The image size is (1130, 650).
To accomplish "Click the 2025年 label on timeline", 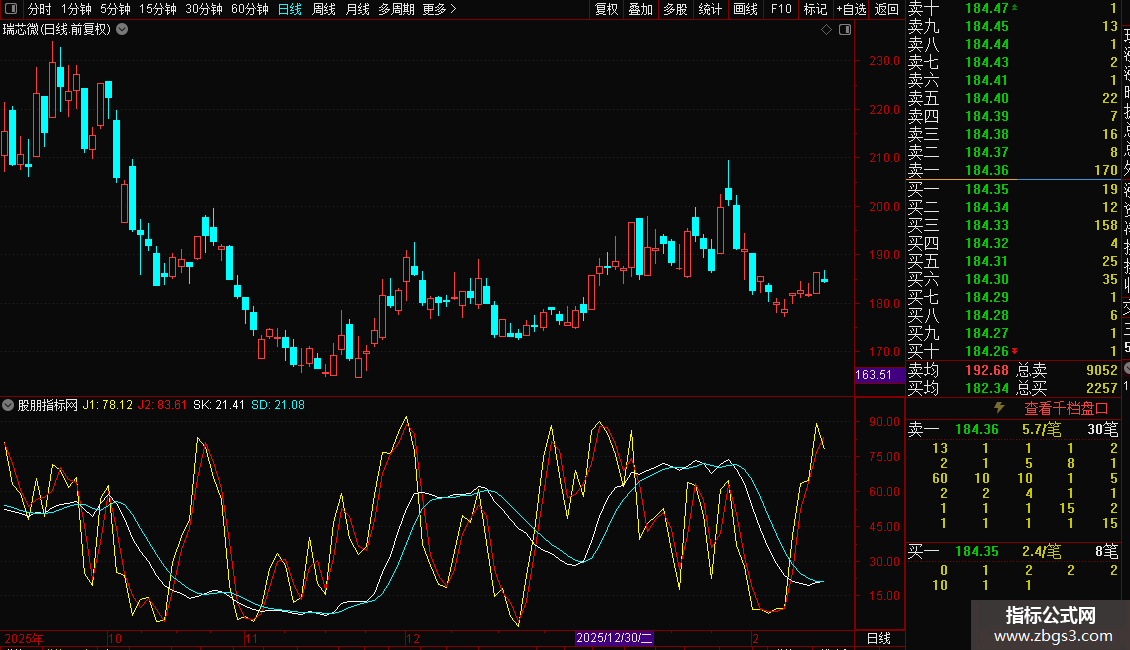I will pos(24,638).
